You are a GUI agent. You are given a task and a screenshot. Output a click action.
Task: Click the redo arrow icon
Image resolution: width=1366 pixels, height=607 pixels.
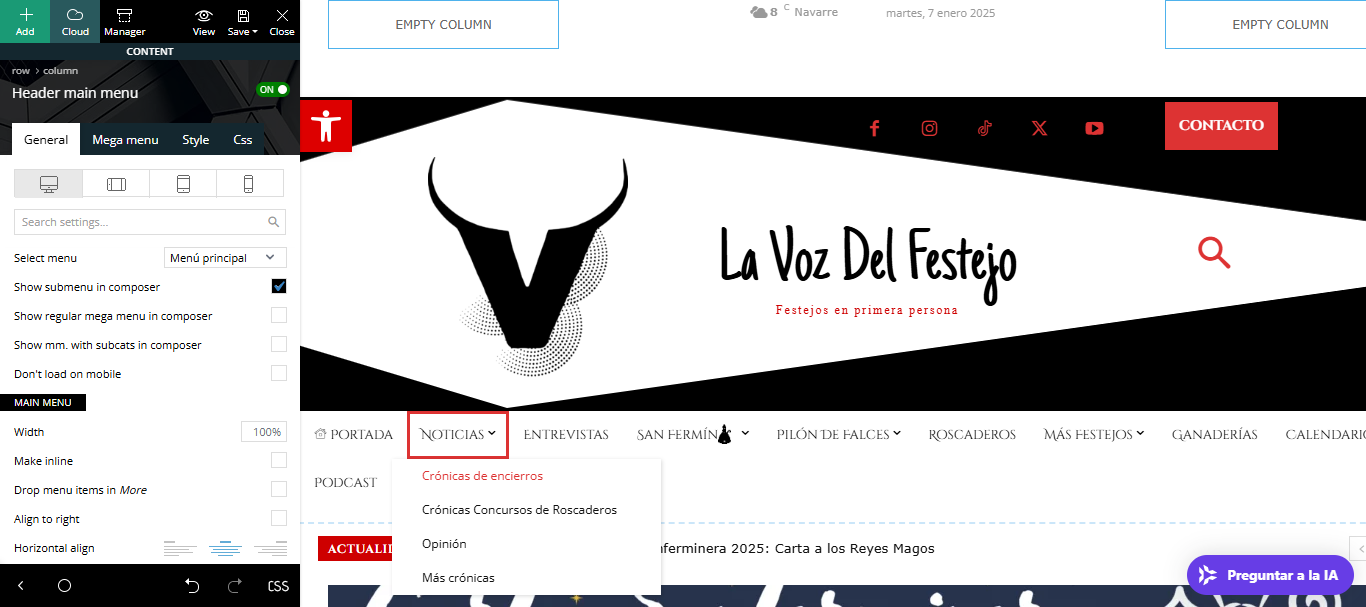coord(235,586)
